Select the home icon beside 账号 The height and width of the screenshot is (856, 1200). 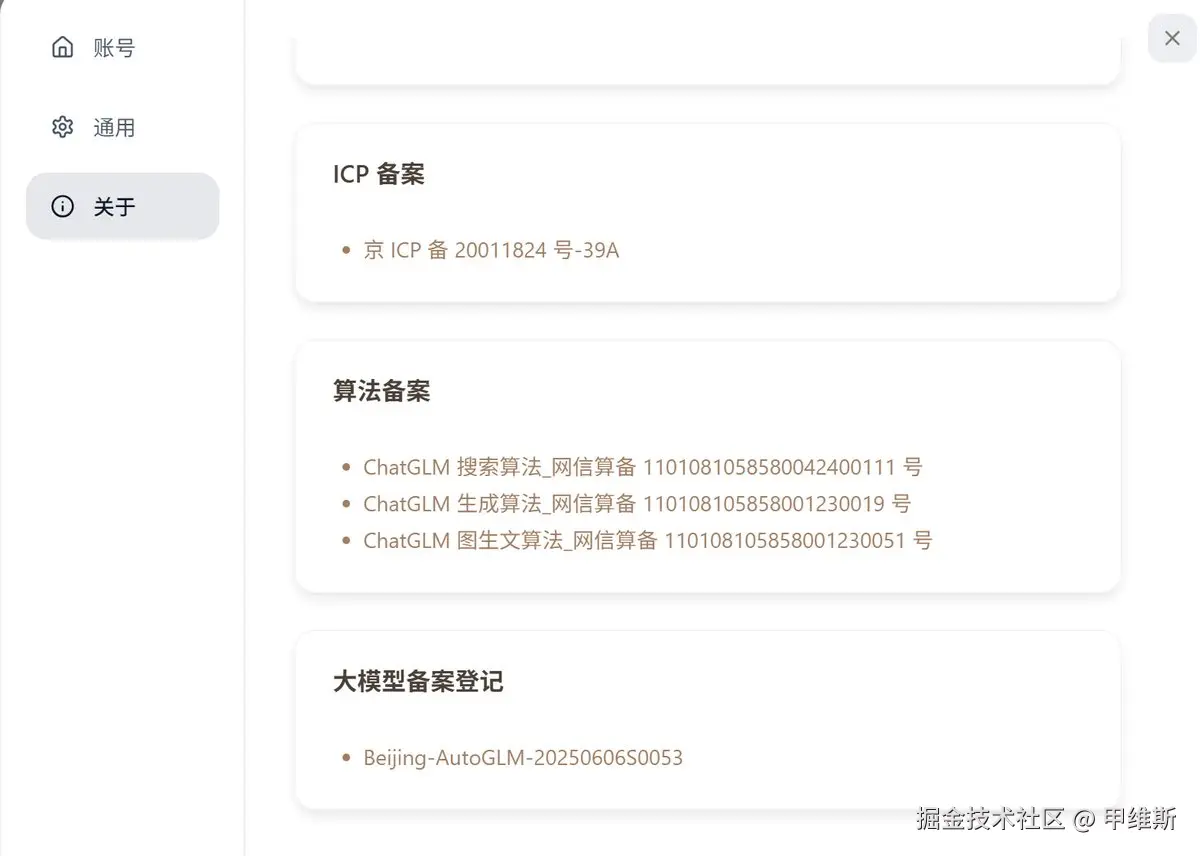62,46
